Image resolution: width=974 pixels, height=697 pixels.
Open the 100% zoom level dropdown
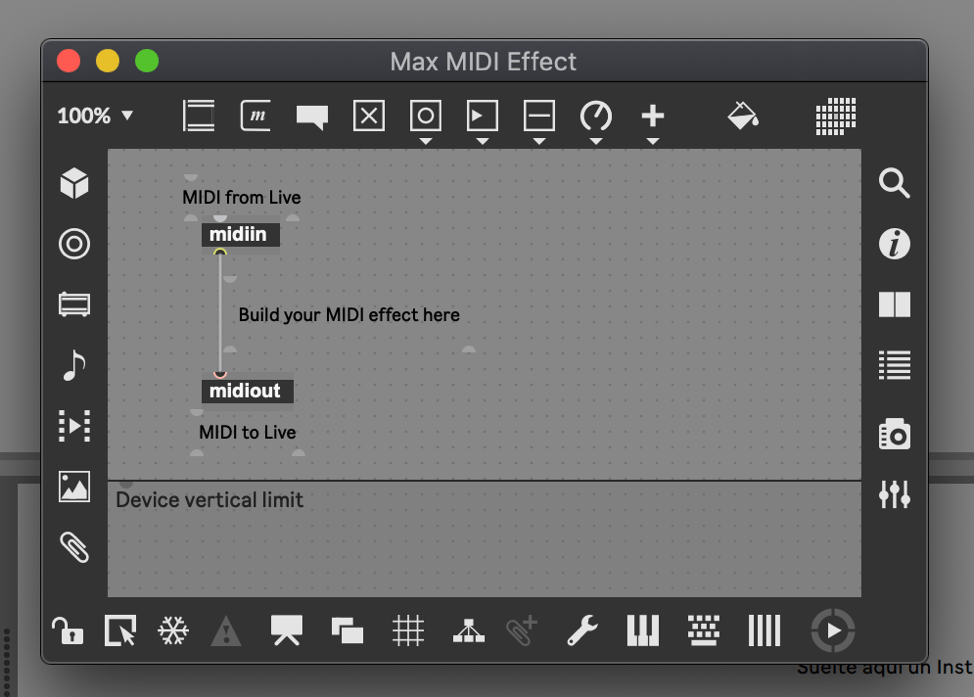95,115
